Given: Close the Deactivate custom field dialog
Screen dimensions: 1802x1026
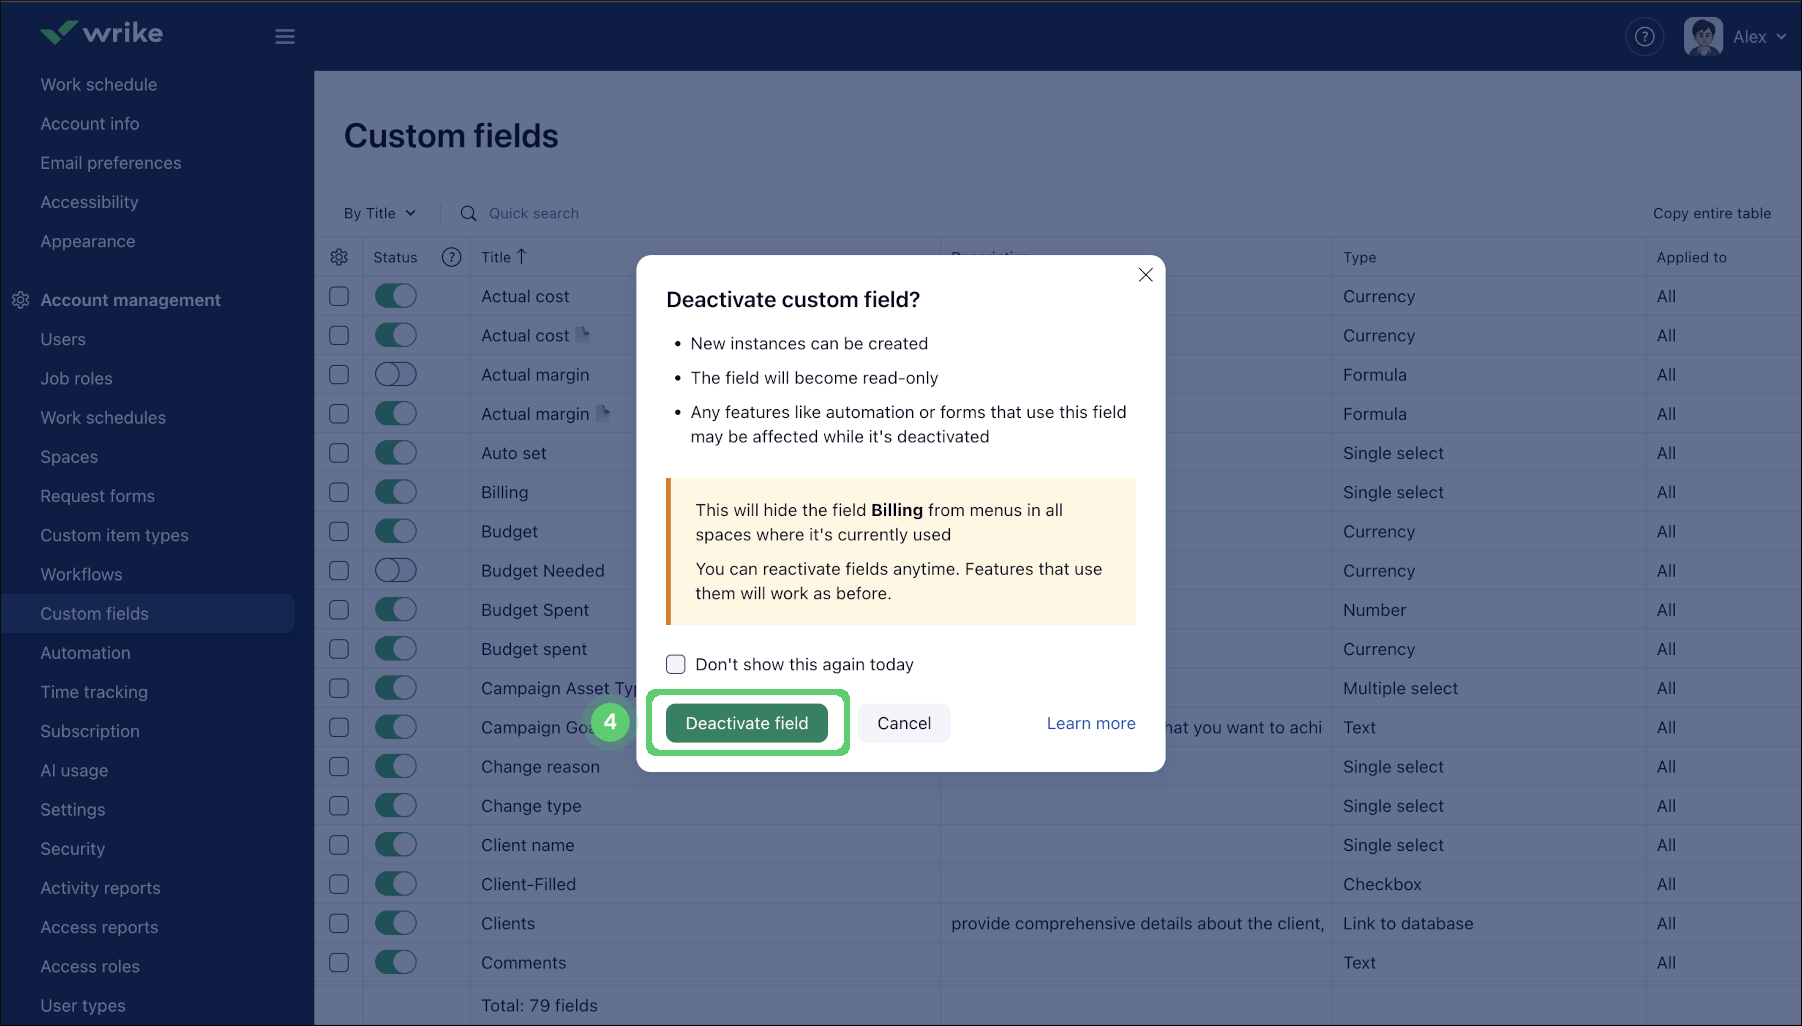Looking at the screenshot, I should click(1146, 275).
